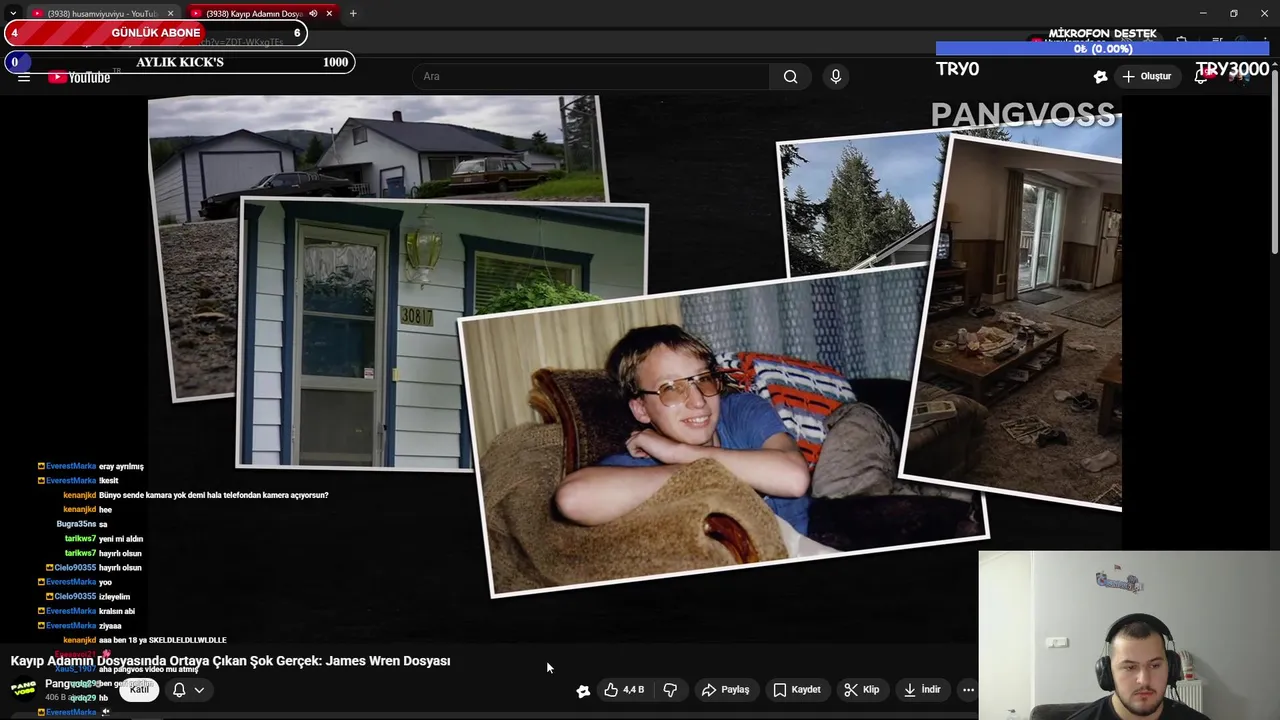
Task: Dislike the video with thumbs down
Action: coord(670,690)
